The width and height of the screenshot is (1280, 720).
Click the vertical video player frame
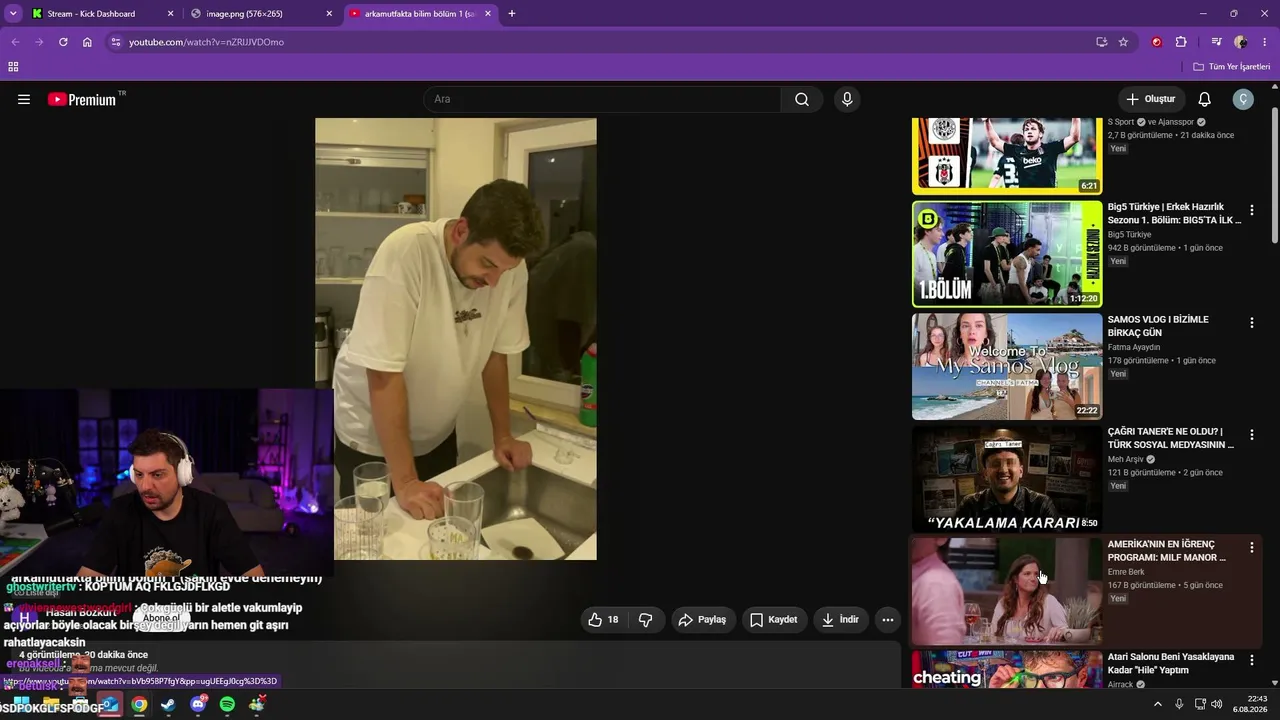click(x=456, y=339)
